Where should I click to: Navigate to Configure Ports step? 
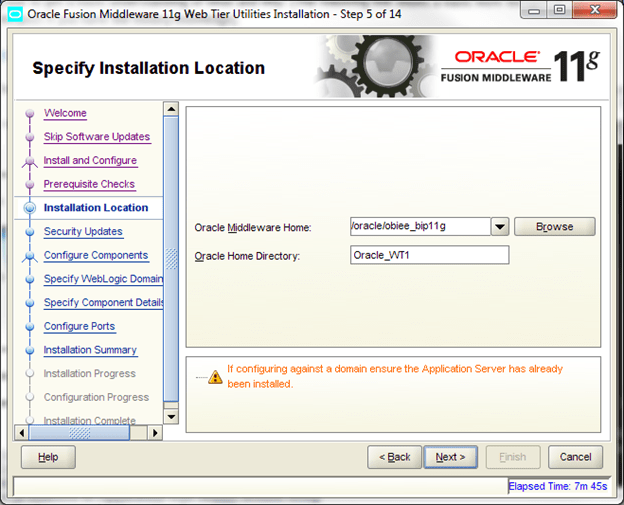pos(79,327)
